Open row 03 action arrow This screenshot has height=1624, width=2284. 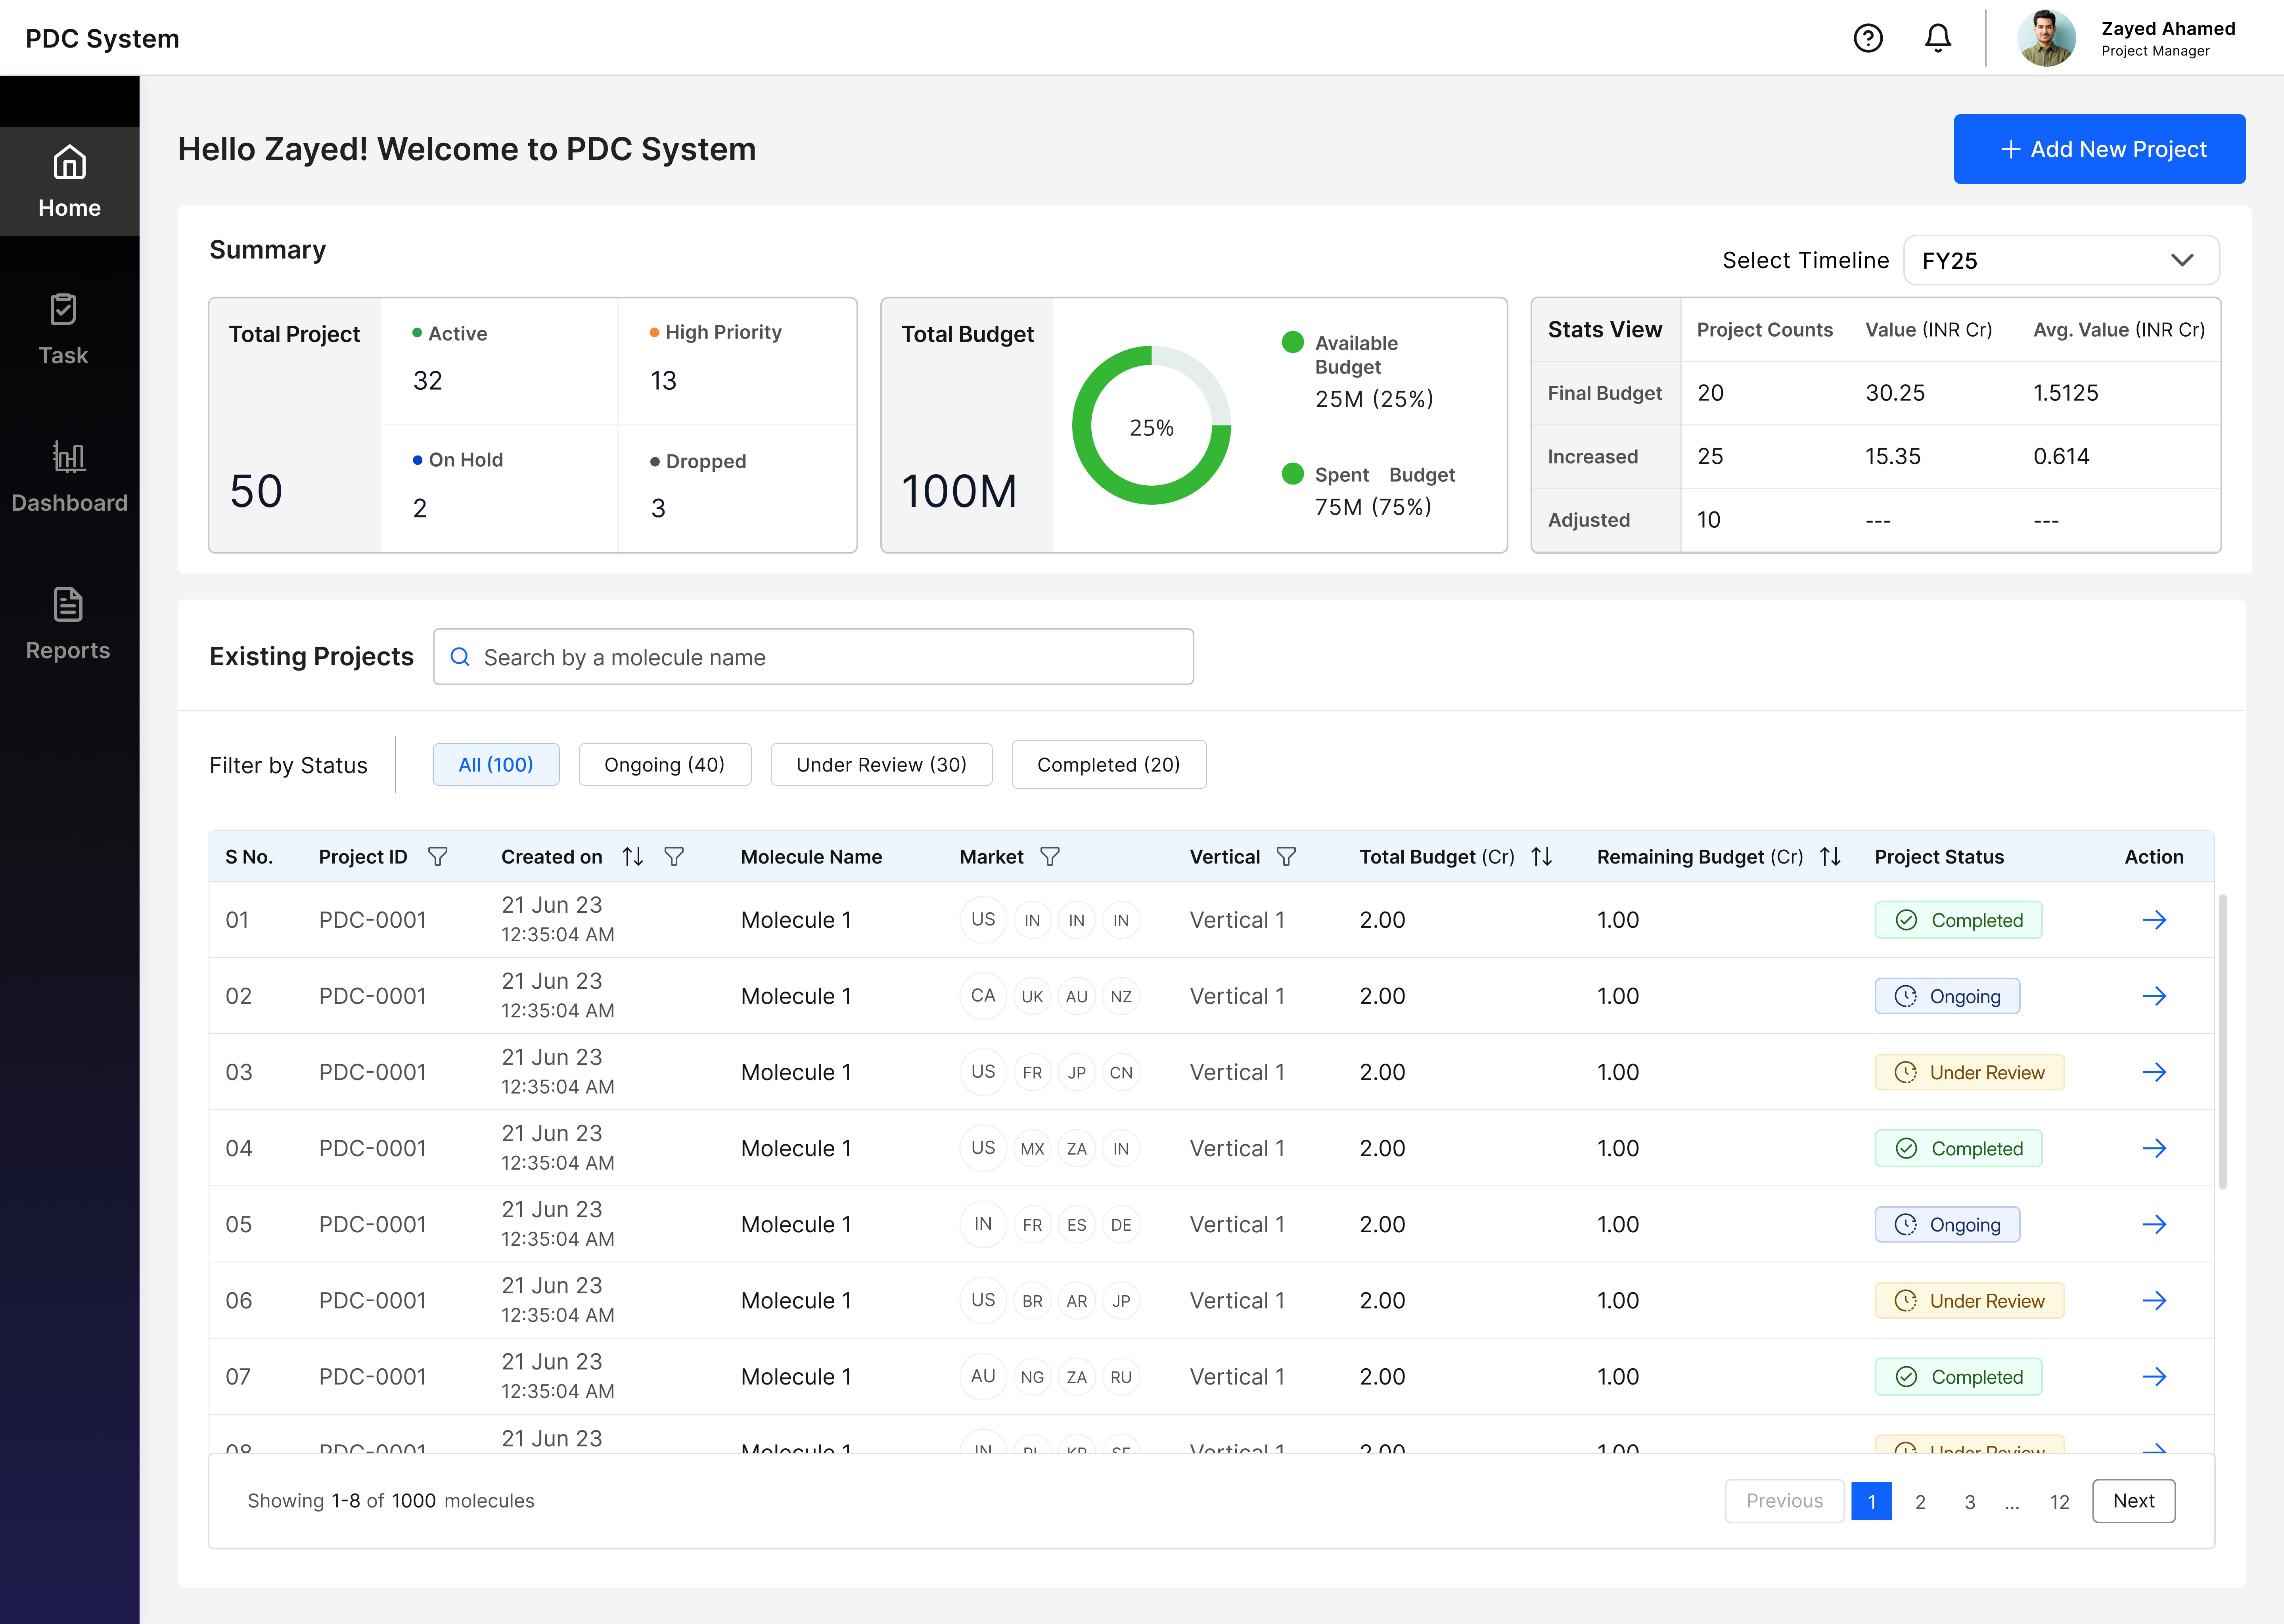click(x=2153, y=1072)
